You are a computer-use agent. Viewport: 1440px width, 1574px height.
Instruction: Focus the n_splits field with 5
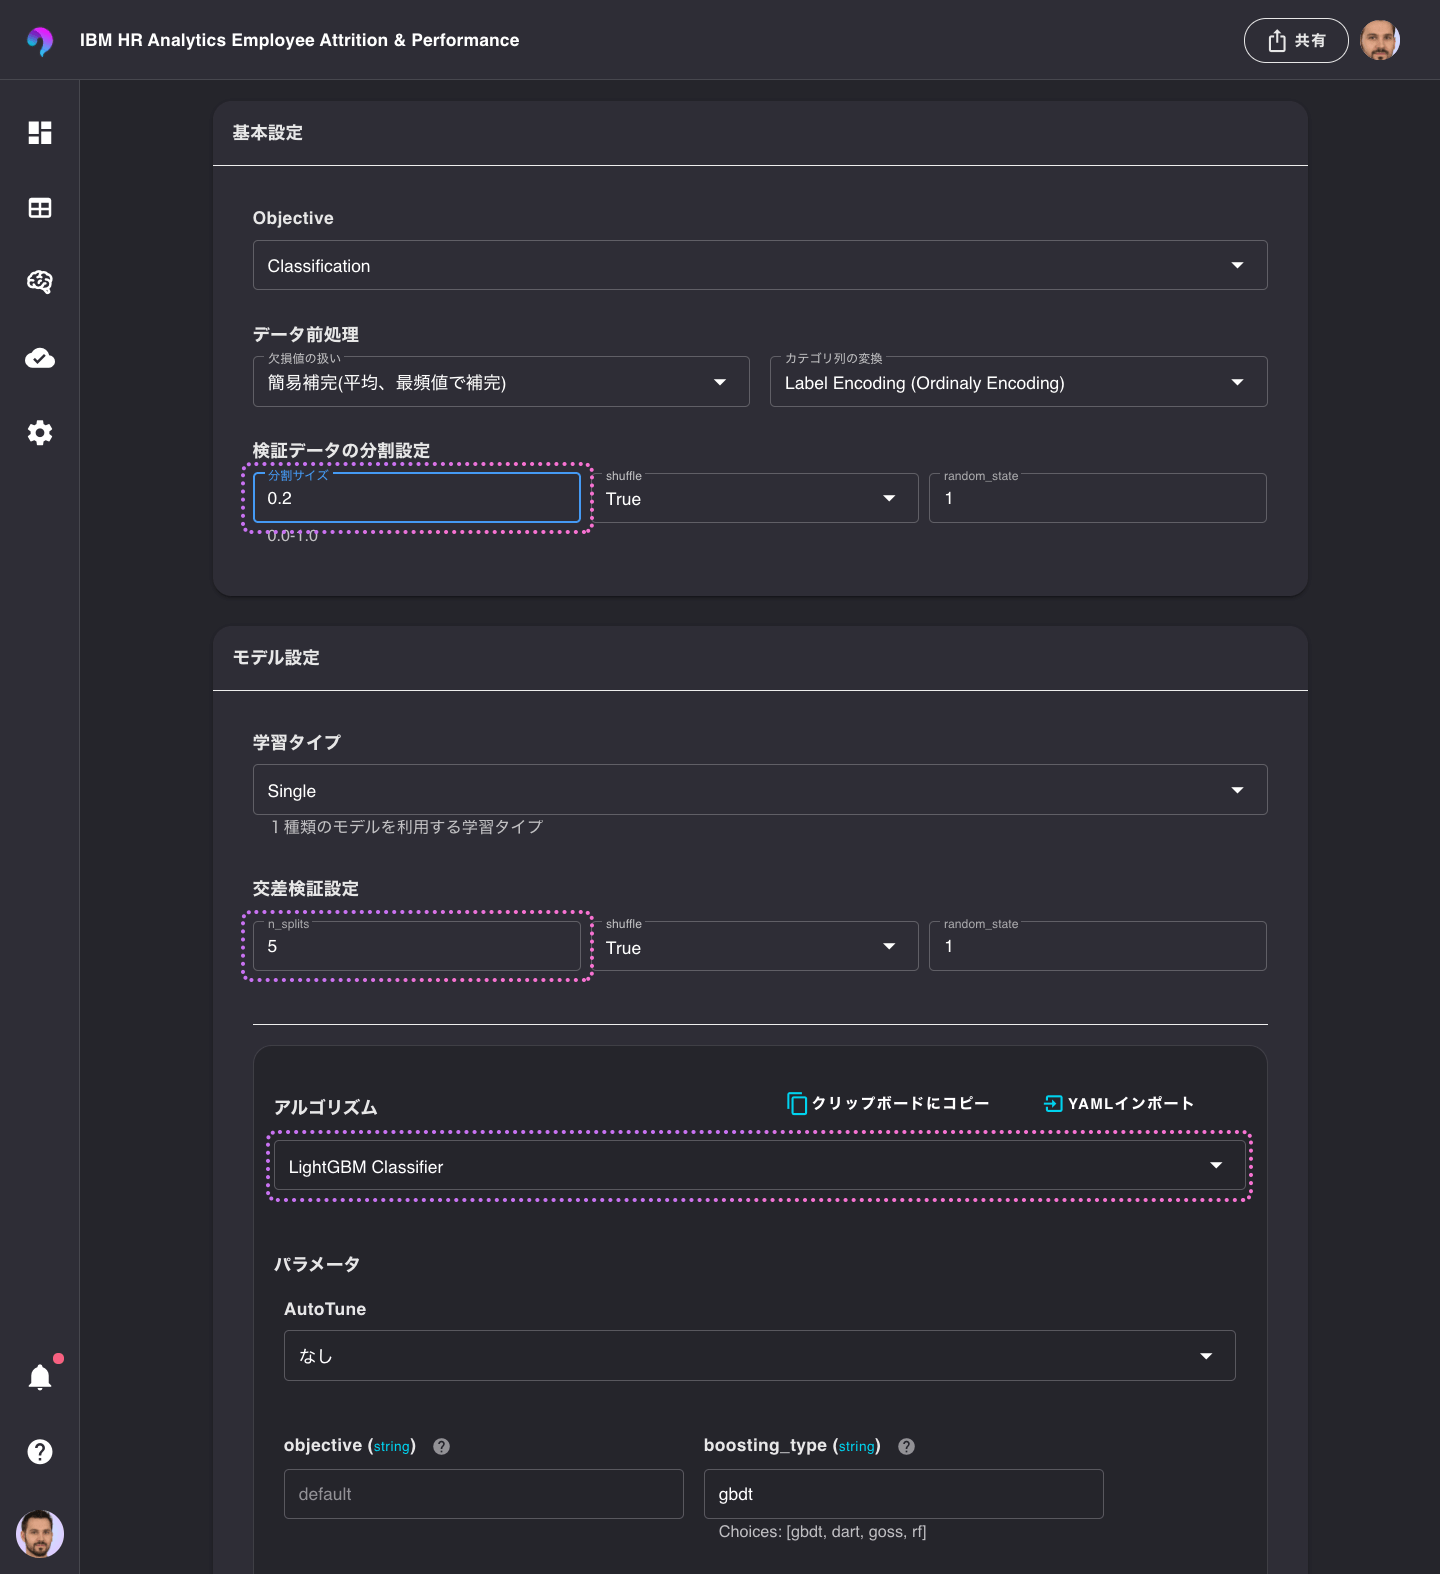pos(417,946)
